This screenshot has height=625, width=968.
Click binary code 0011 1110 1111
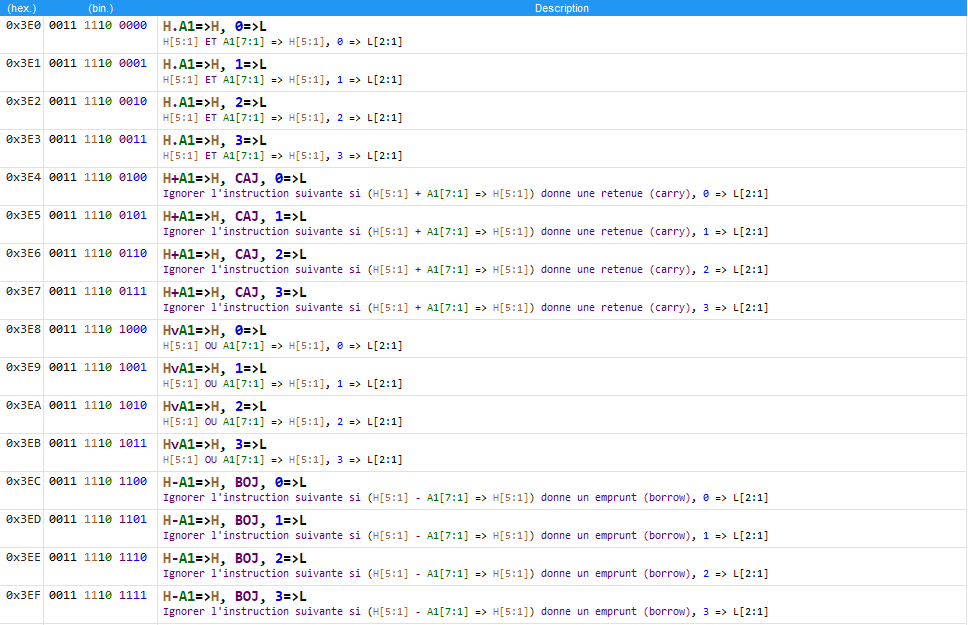click(98, 595)
